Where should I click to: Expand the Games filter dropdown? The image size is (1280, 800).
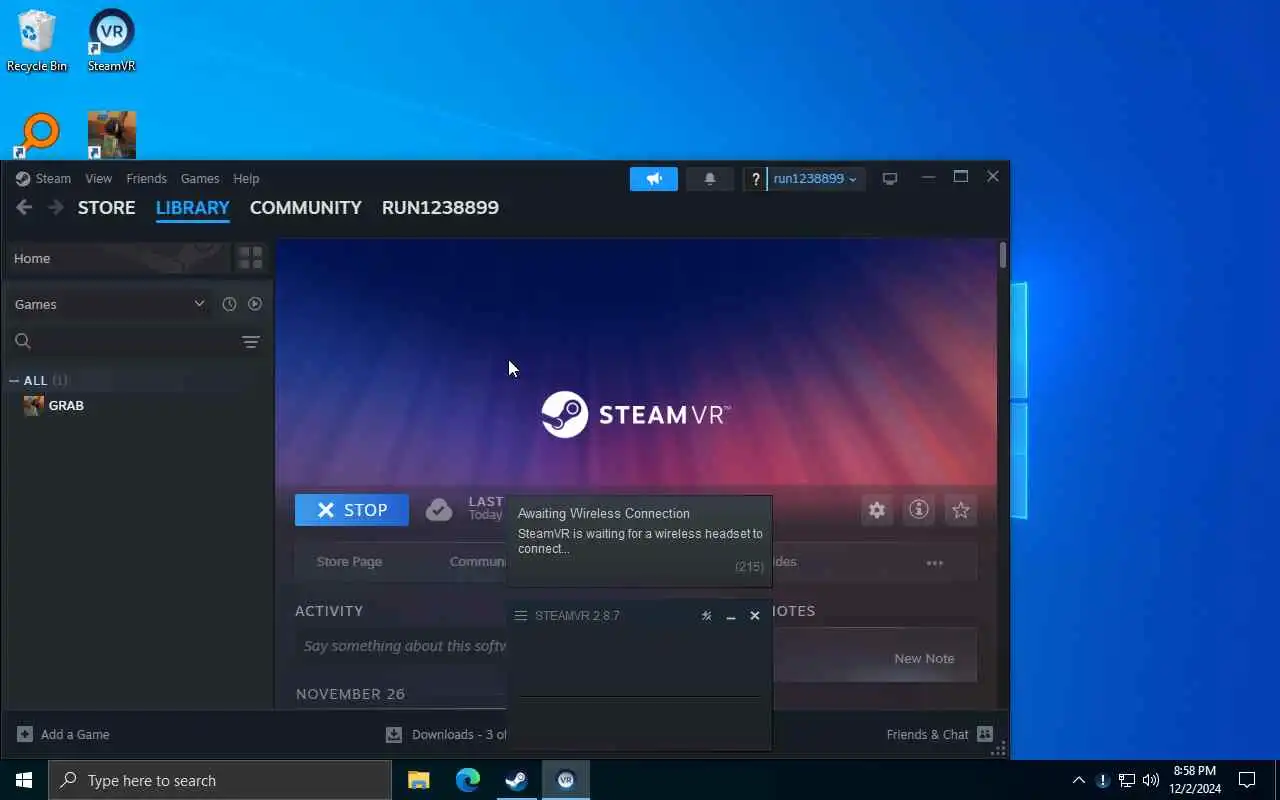click(110, 304)
